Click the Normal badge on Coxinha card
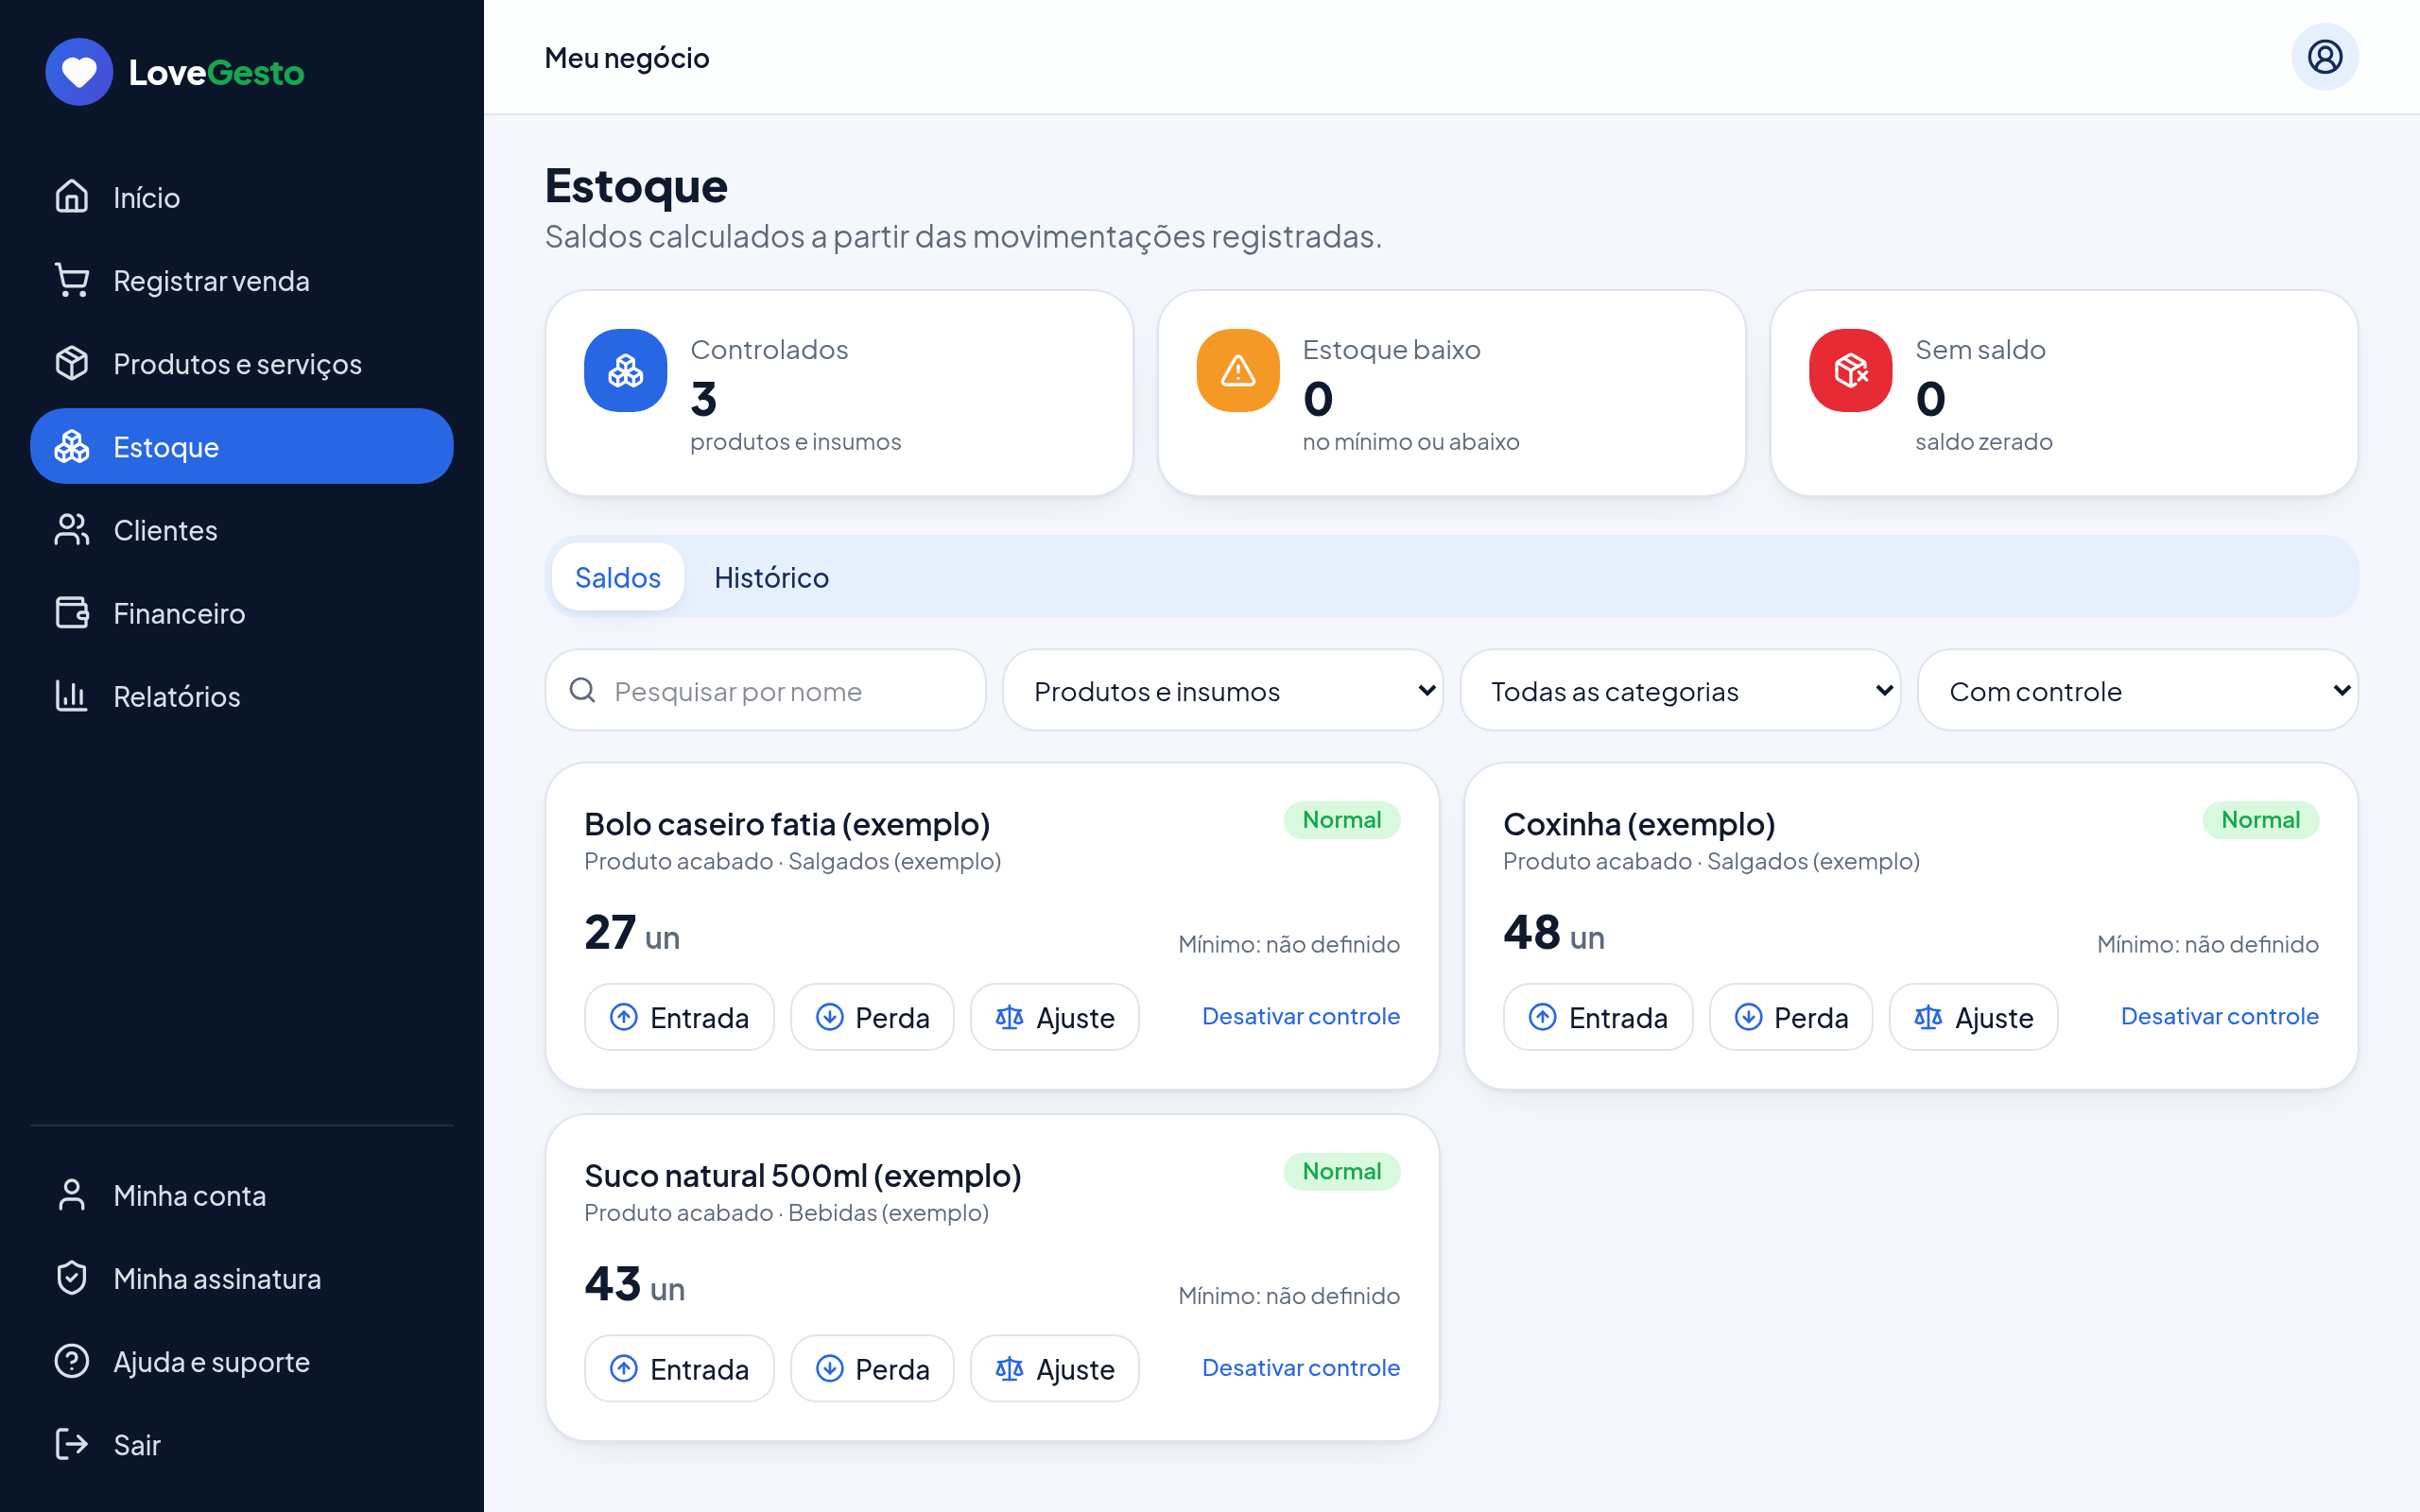This screenshot has width=2420, height=1512. tap(2260, 820)
